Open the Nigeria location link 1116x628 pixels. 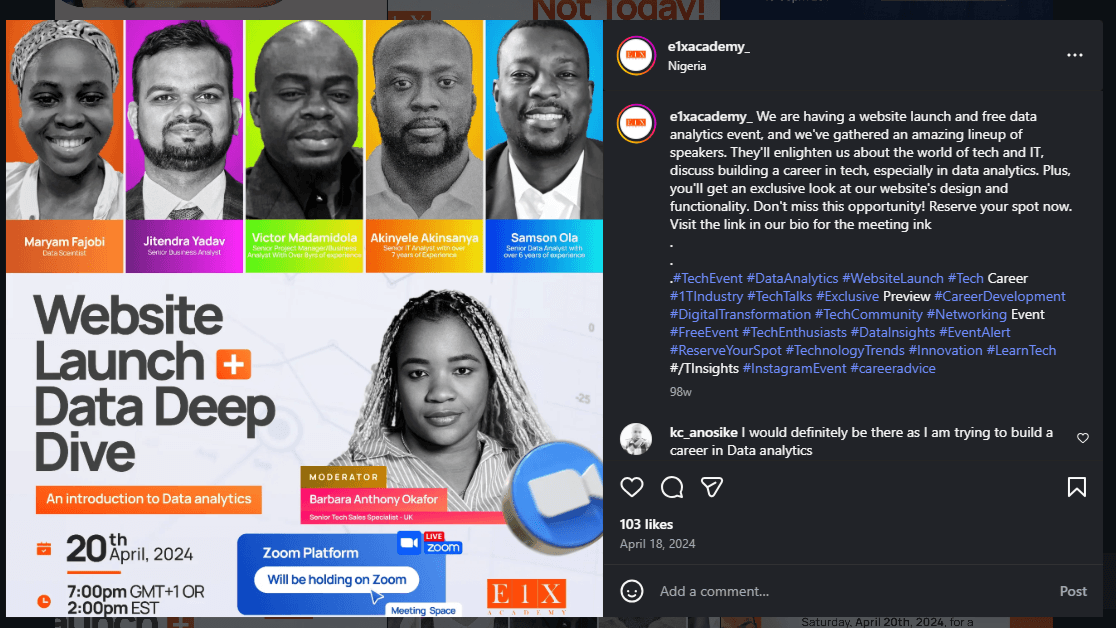(687, 66)
